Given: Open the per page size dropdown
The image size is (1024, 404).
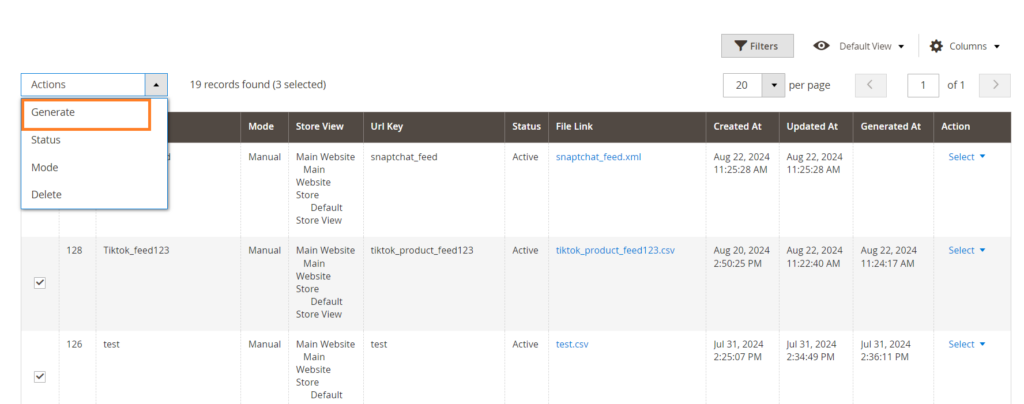Looking at the screenshot, I should [x=773, y=85].
